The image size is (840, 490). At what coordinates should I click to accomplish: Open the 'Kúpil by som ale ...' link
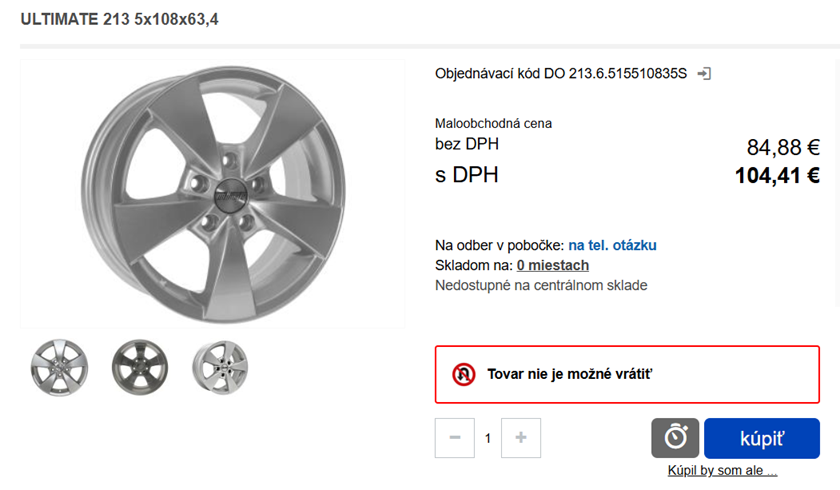coord(722,471)
